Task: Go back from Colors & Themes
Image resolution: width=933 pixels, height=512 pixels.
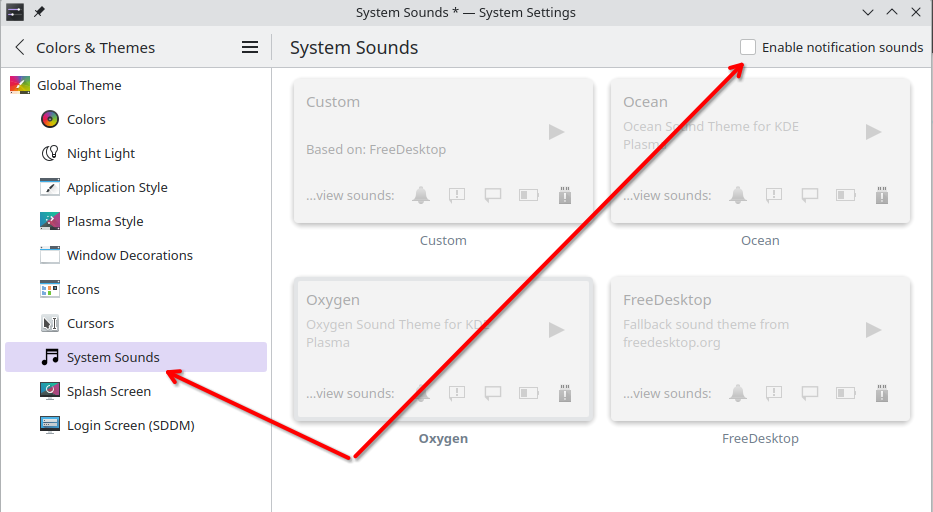Action: click(x=20, y=47)
